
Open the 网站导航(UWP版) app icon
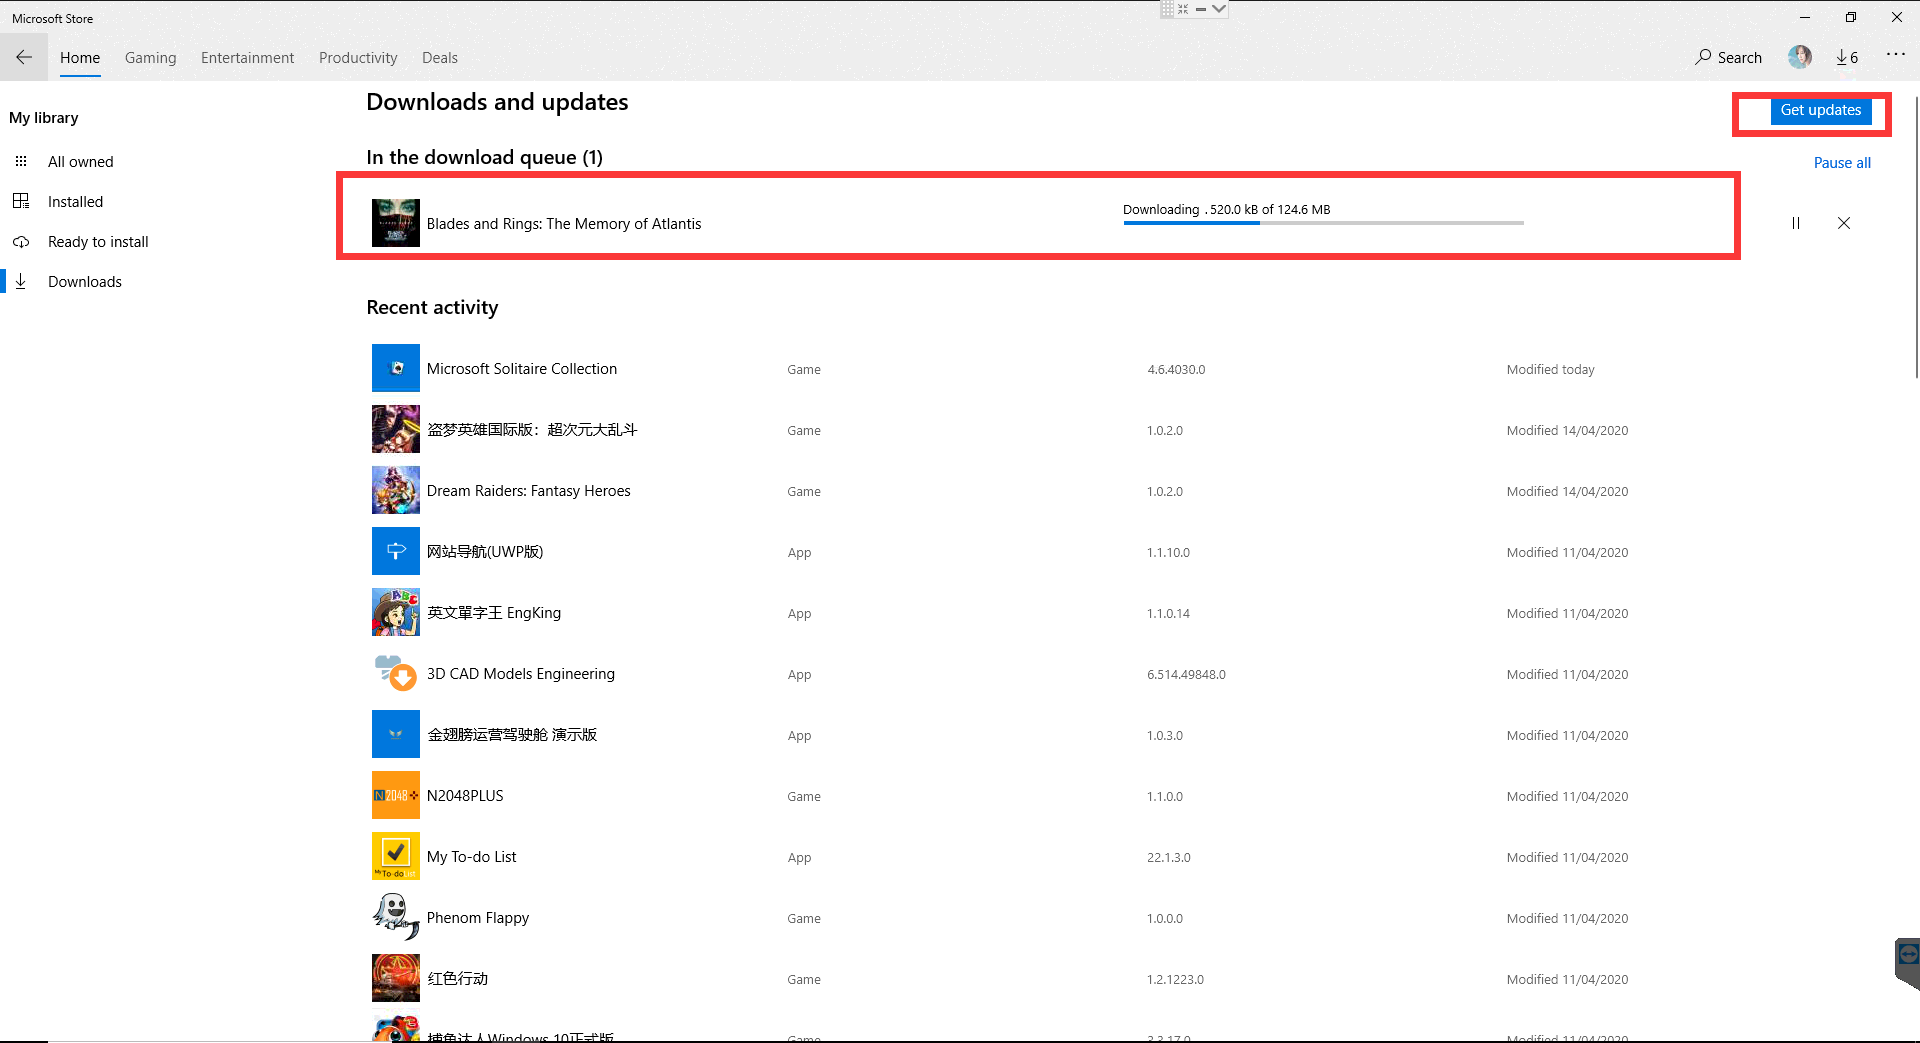[396, 551]
